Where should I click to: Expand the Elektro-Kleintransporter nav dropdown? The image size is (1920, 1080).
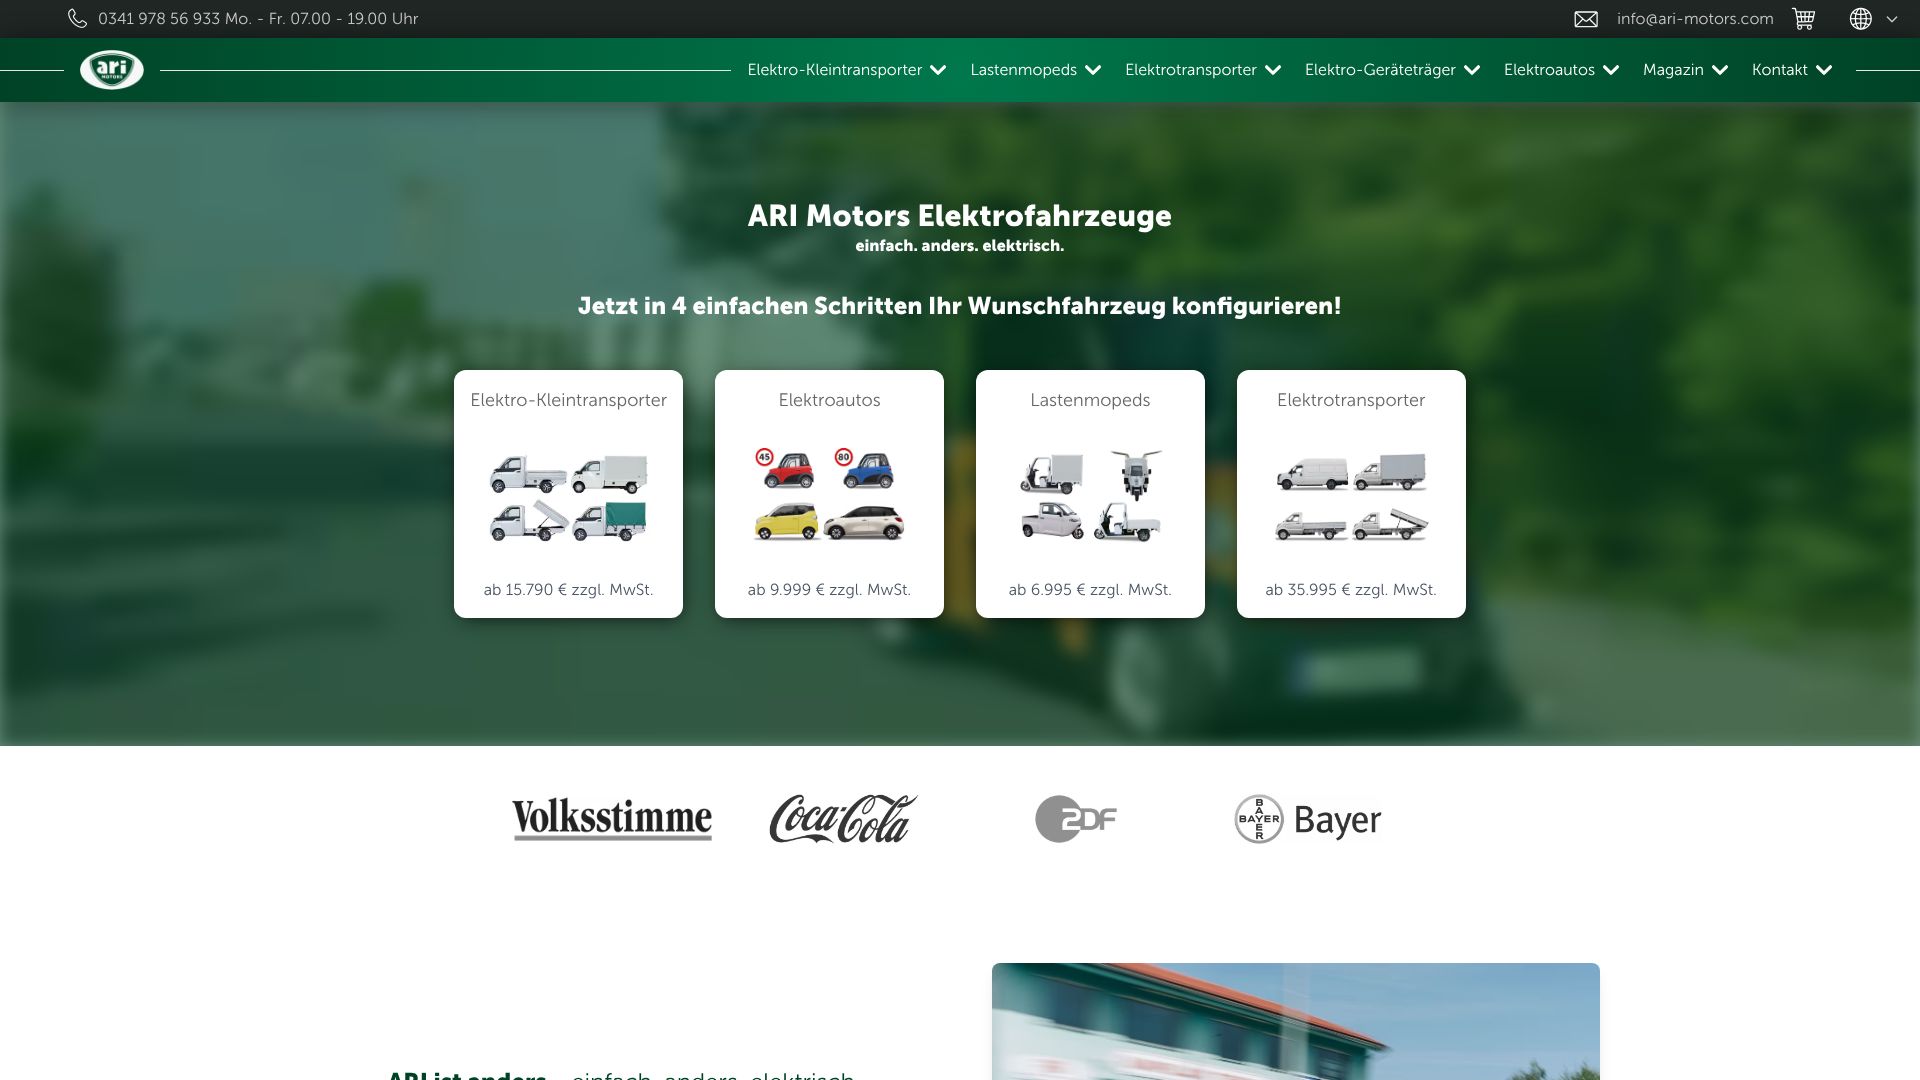(938, 70)
